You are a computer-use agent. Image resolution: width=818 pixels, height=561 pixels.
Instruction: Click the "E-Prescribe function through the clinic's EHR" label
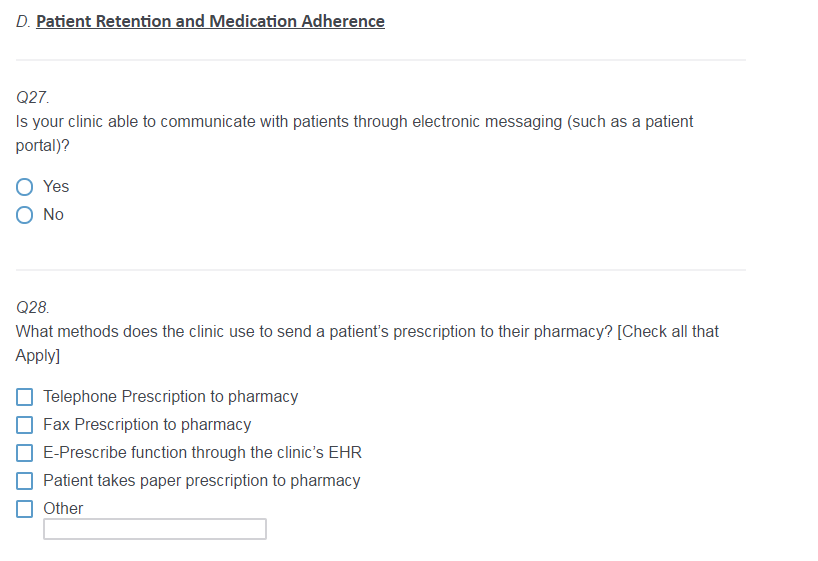202,453
